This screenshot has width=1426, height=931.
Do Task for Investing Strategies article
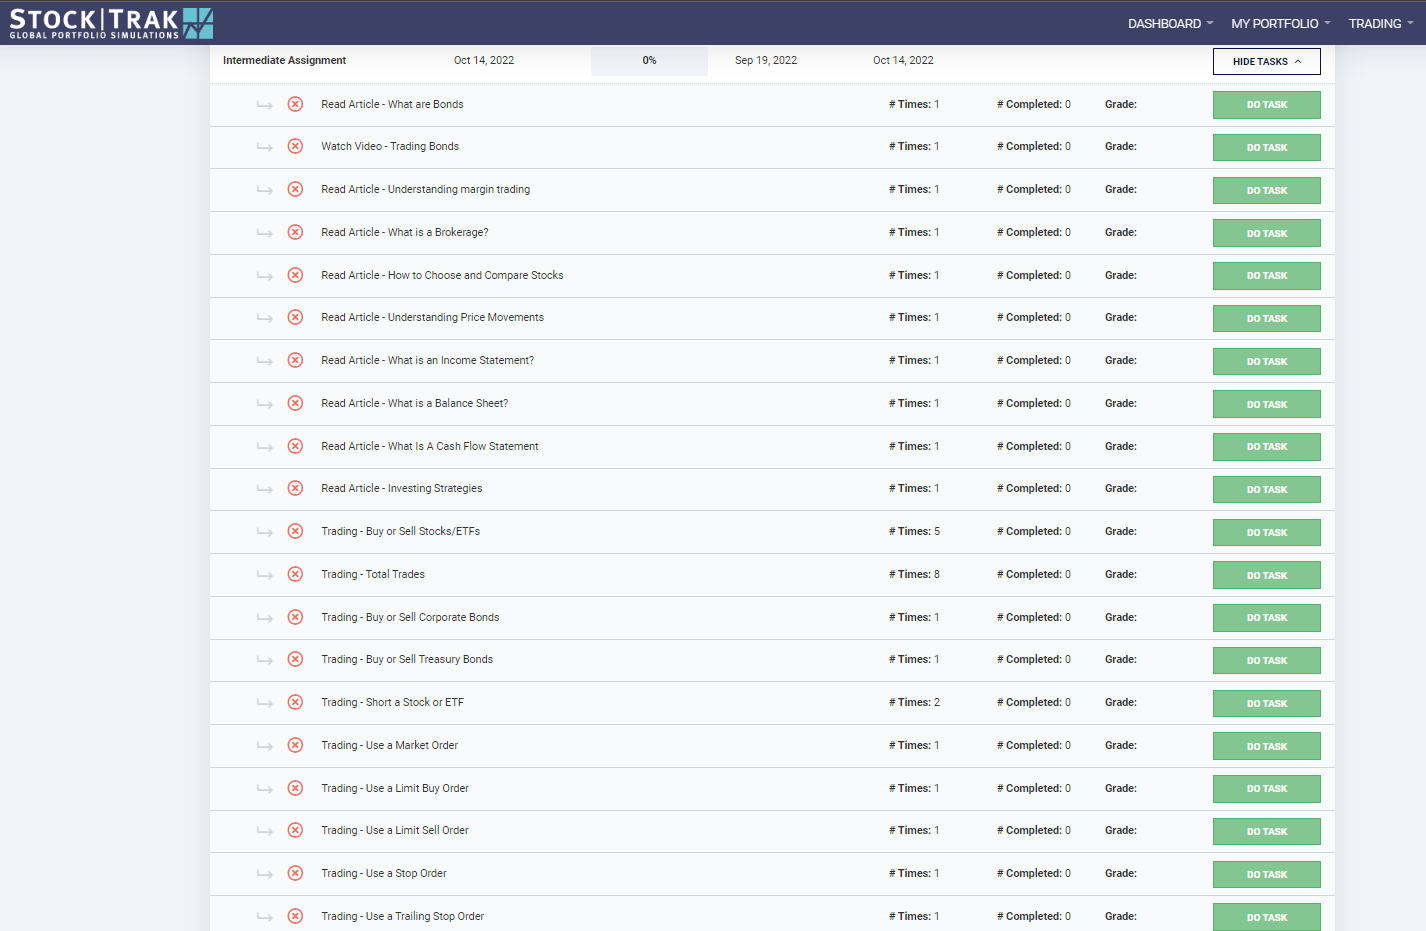pyautogui.click(x=1267, y=490)
